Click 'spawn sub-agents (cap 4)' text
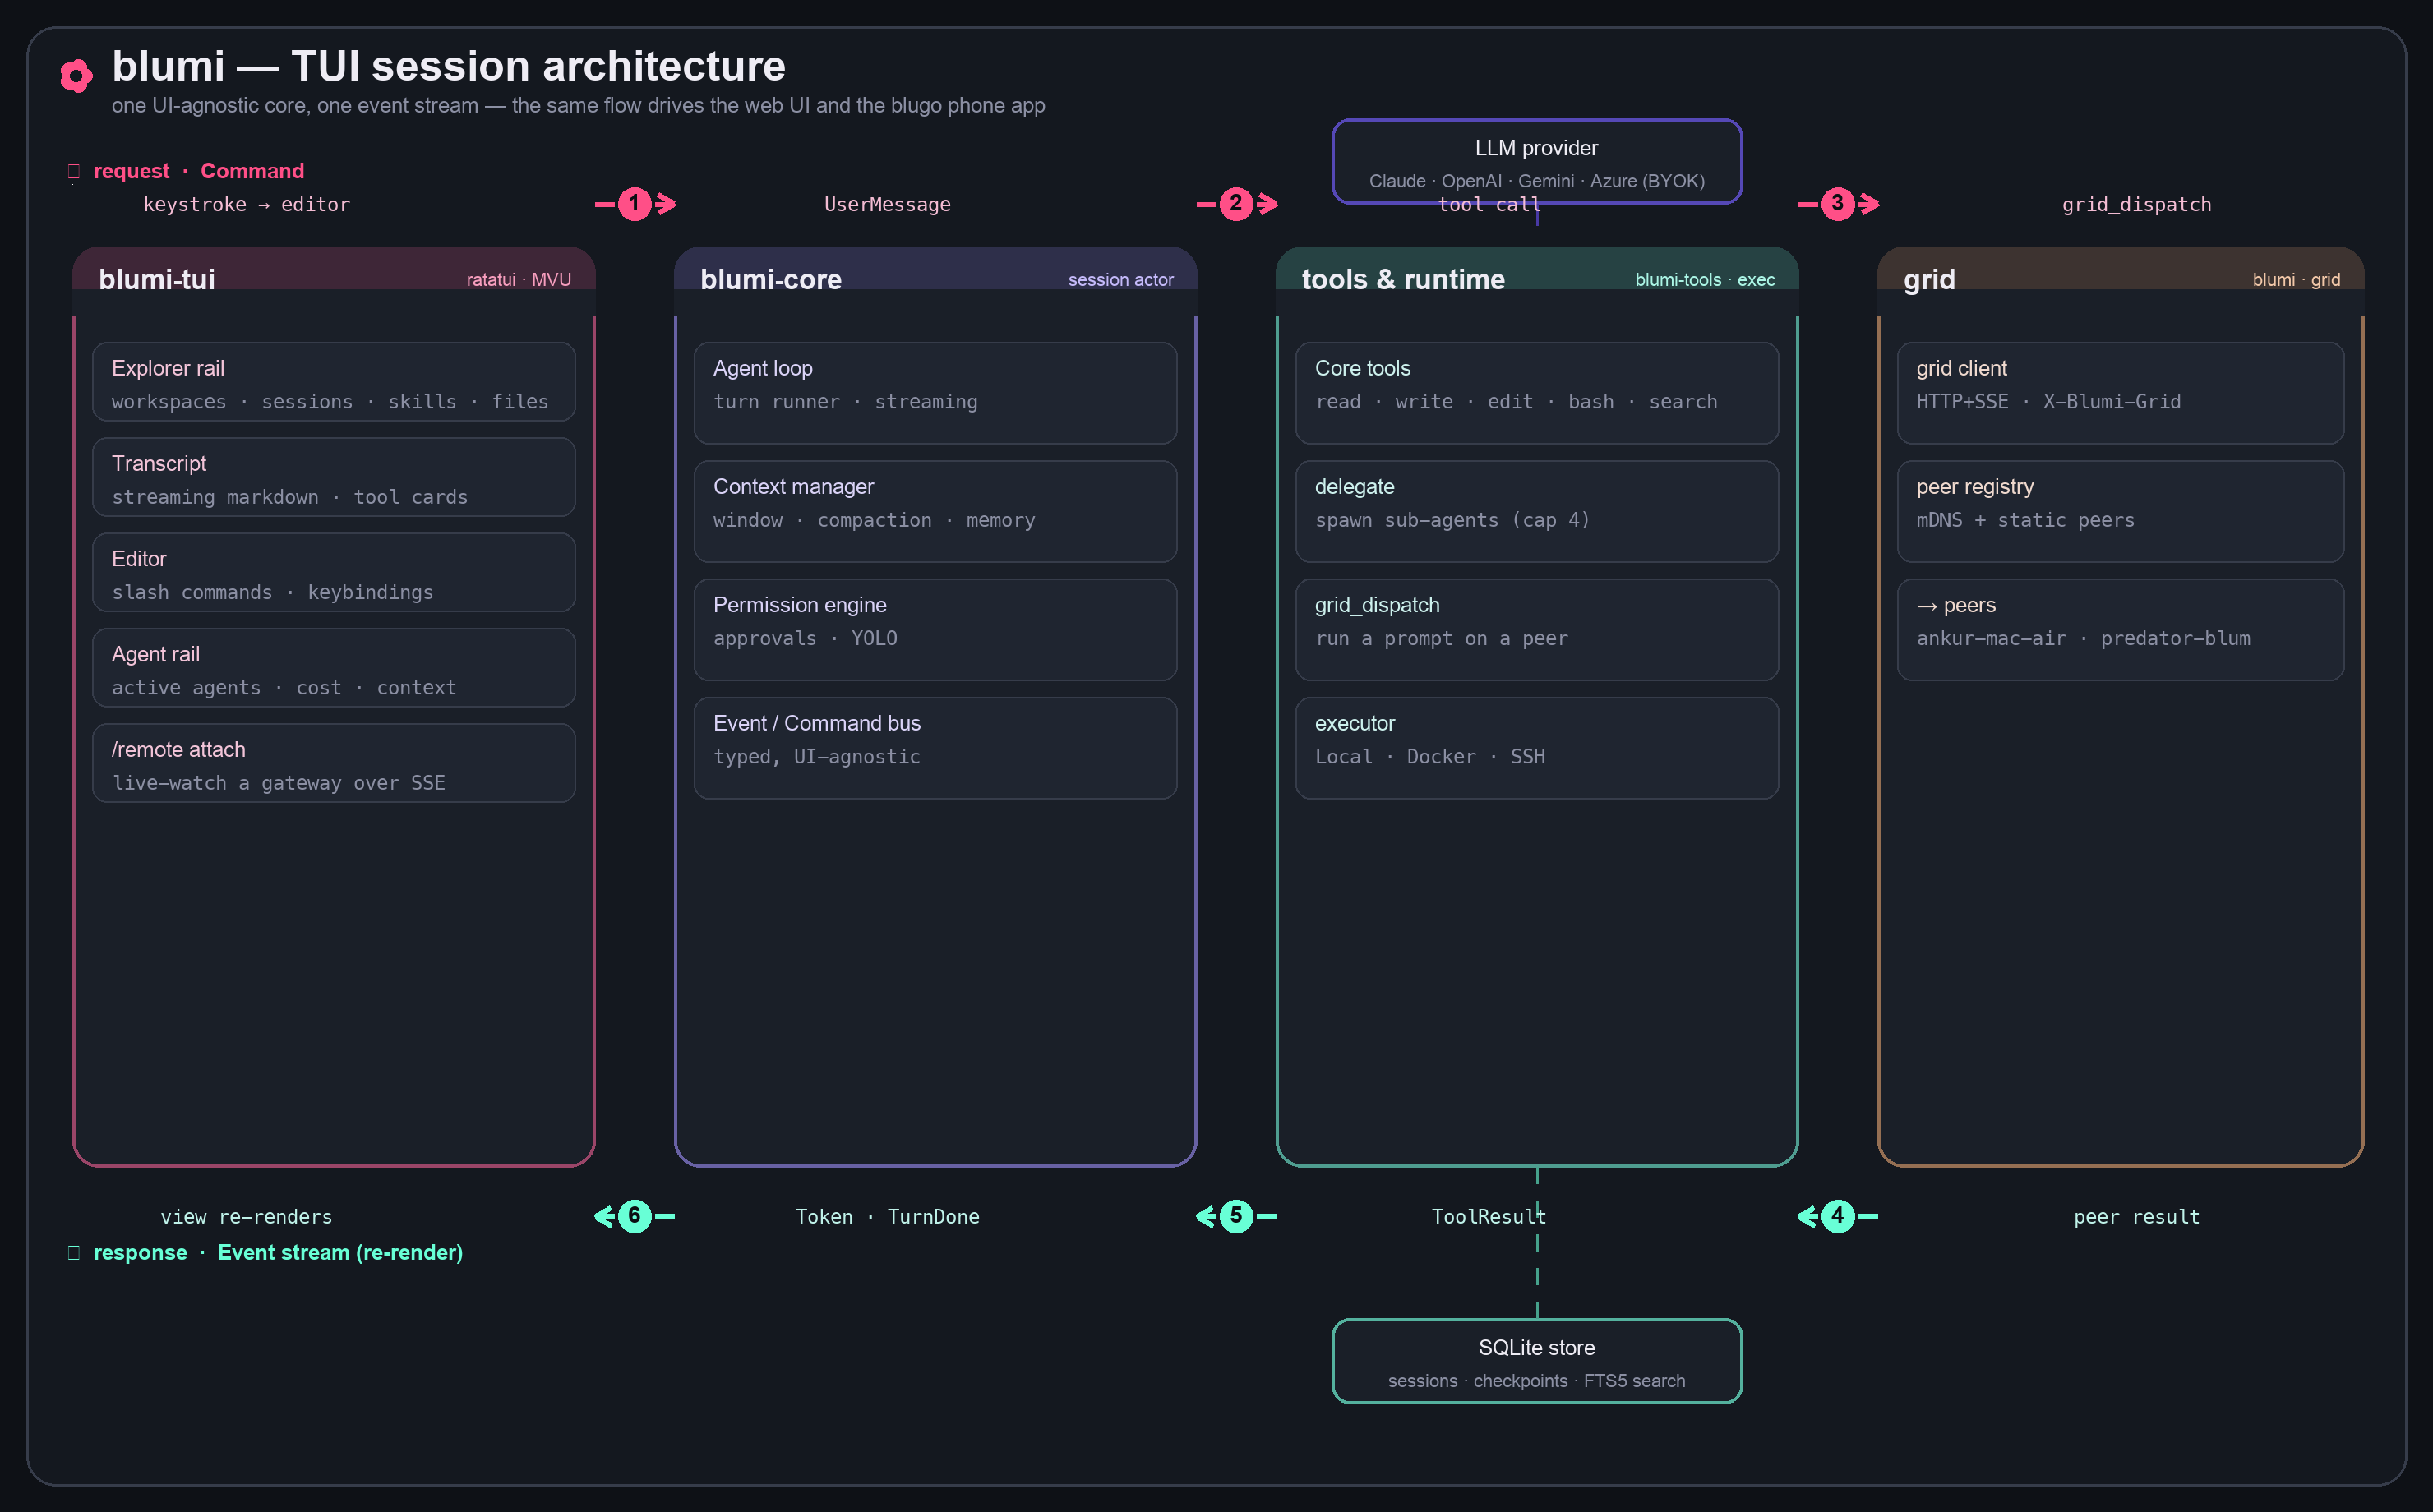2433x1512 pixels. click(x=1452, y=520)
